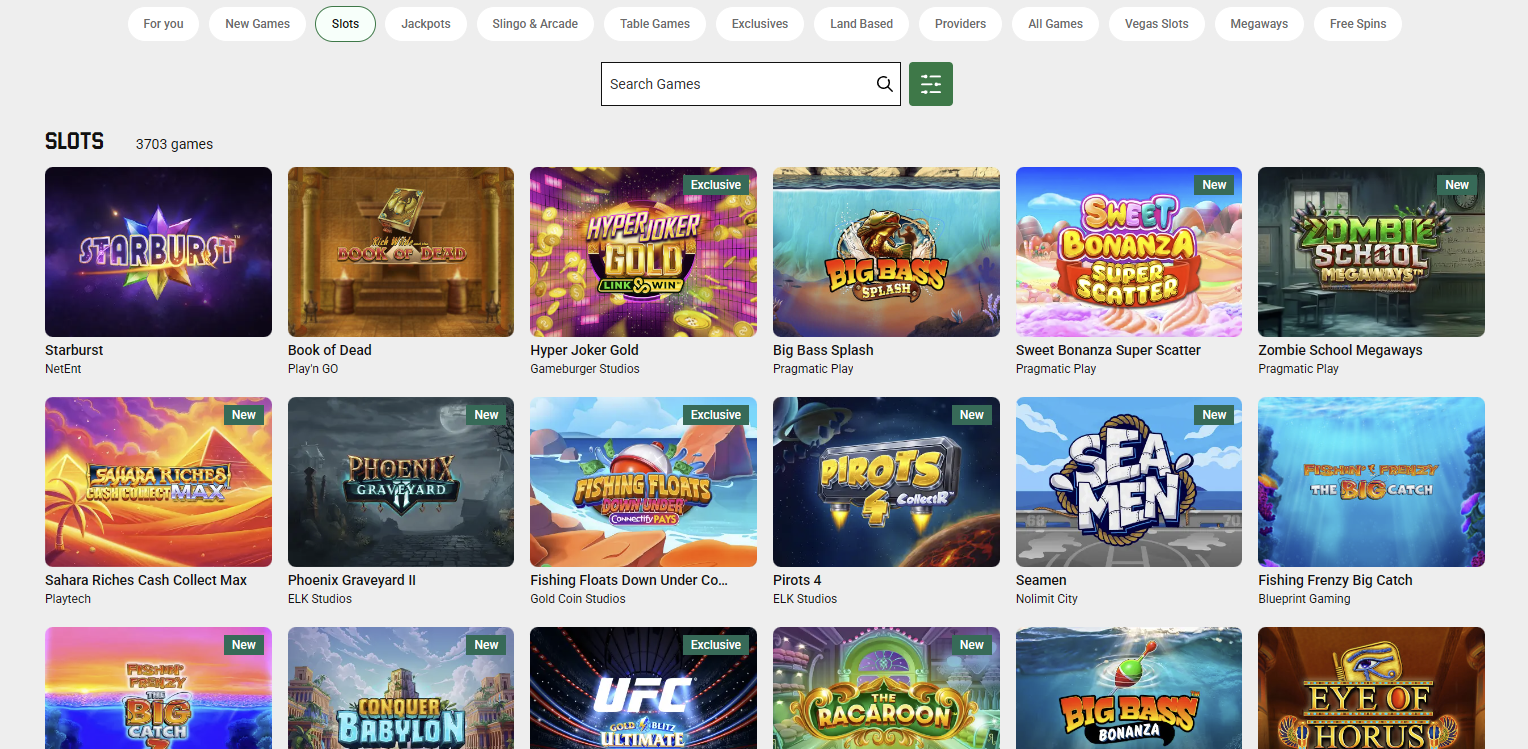Open the Zombie School Megaways thumbnail

(1371, 252)
